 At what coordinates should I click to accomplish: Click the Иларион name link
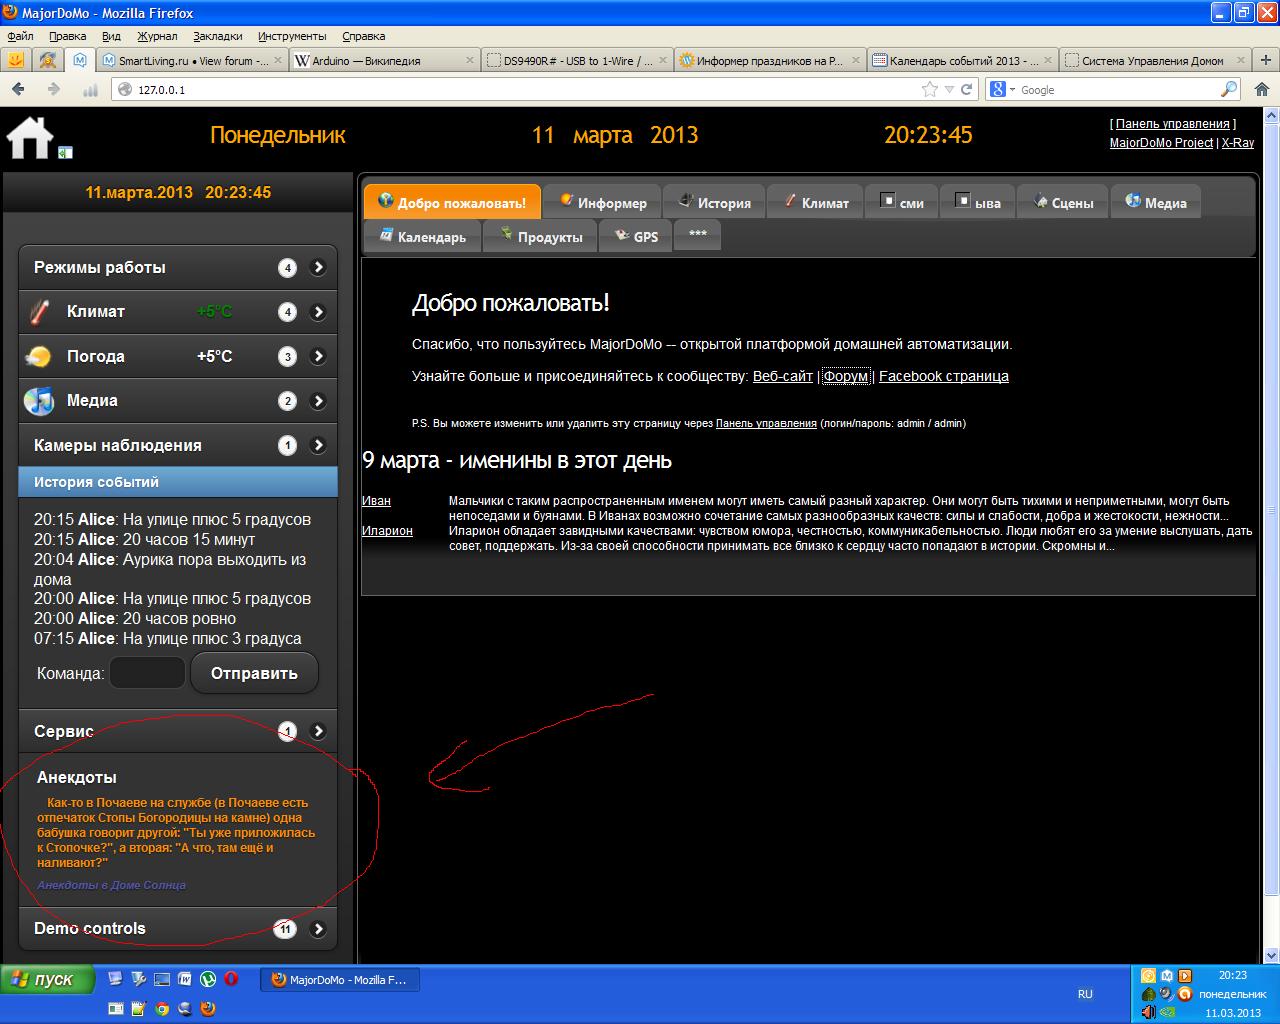pos(387,531)
